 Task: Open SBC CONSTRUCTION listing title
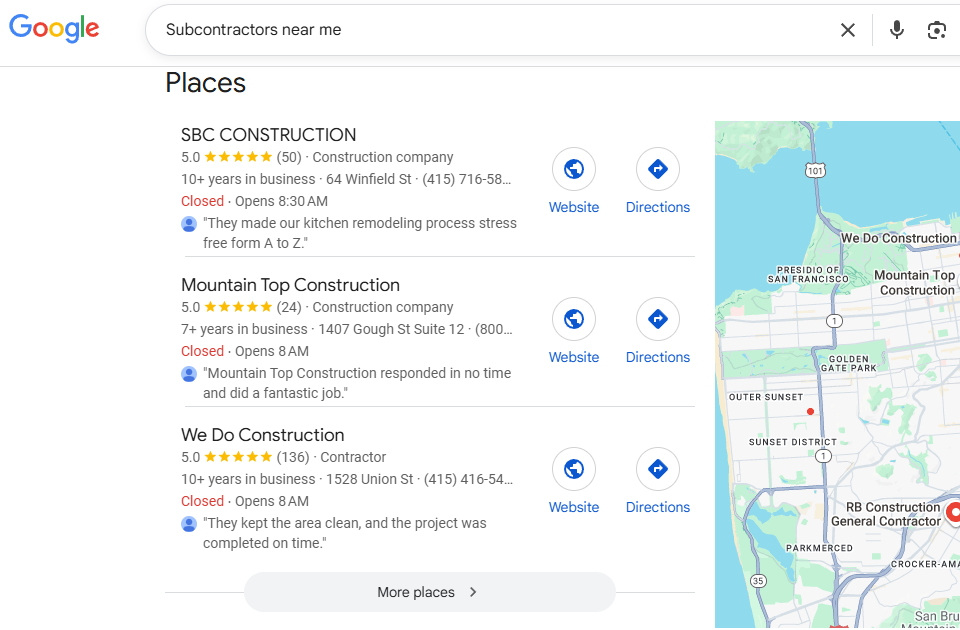tap(268, 135)
